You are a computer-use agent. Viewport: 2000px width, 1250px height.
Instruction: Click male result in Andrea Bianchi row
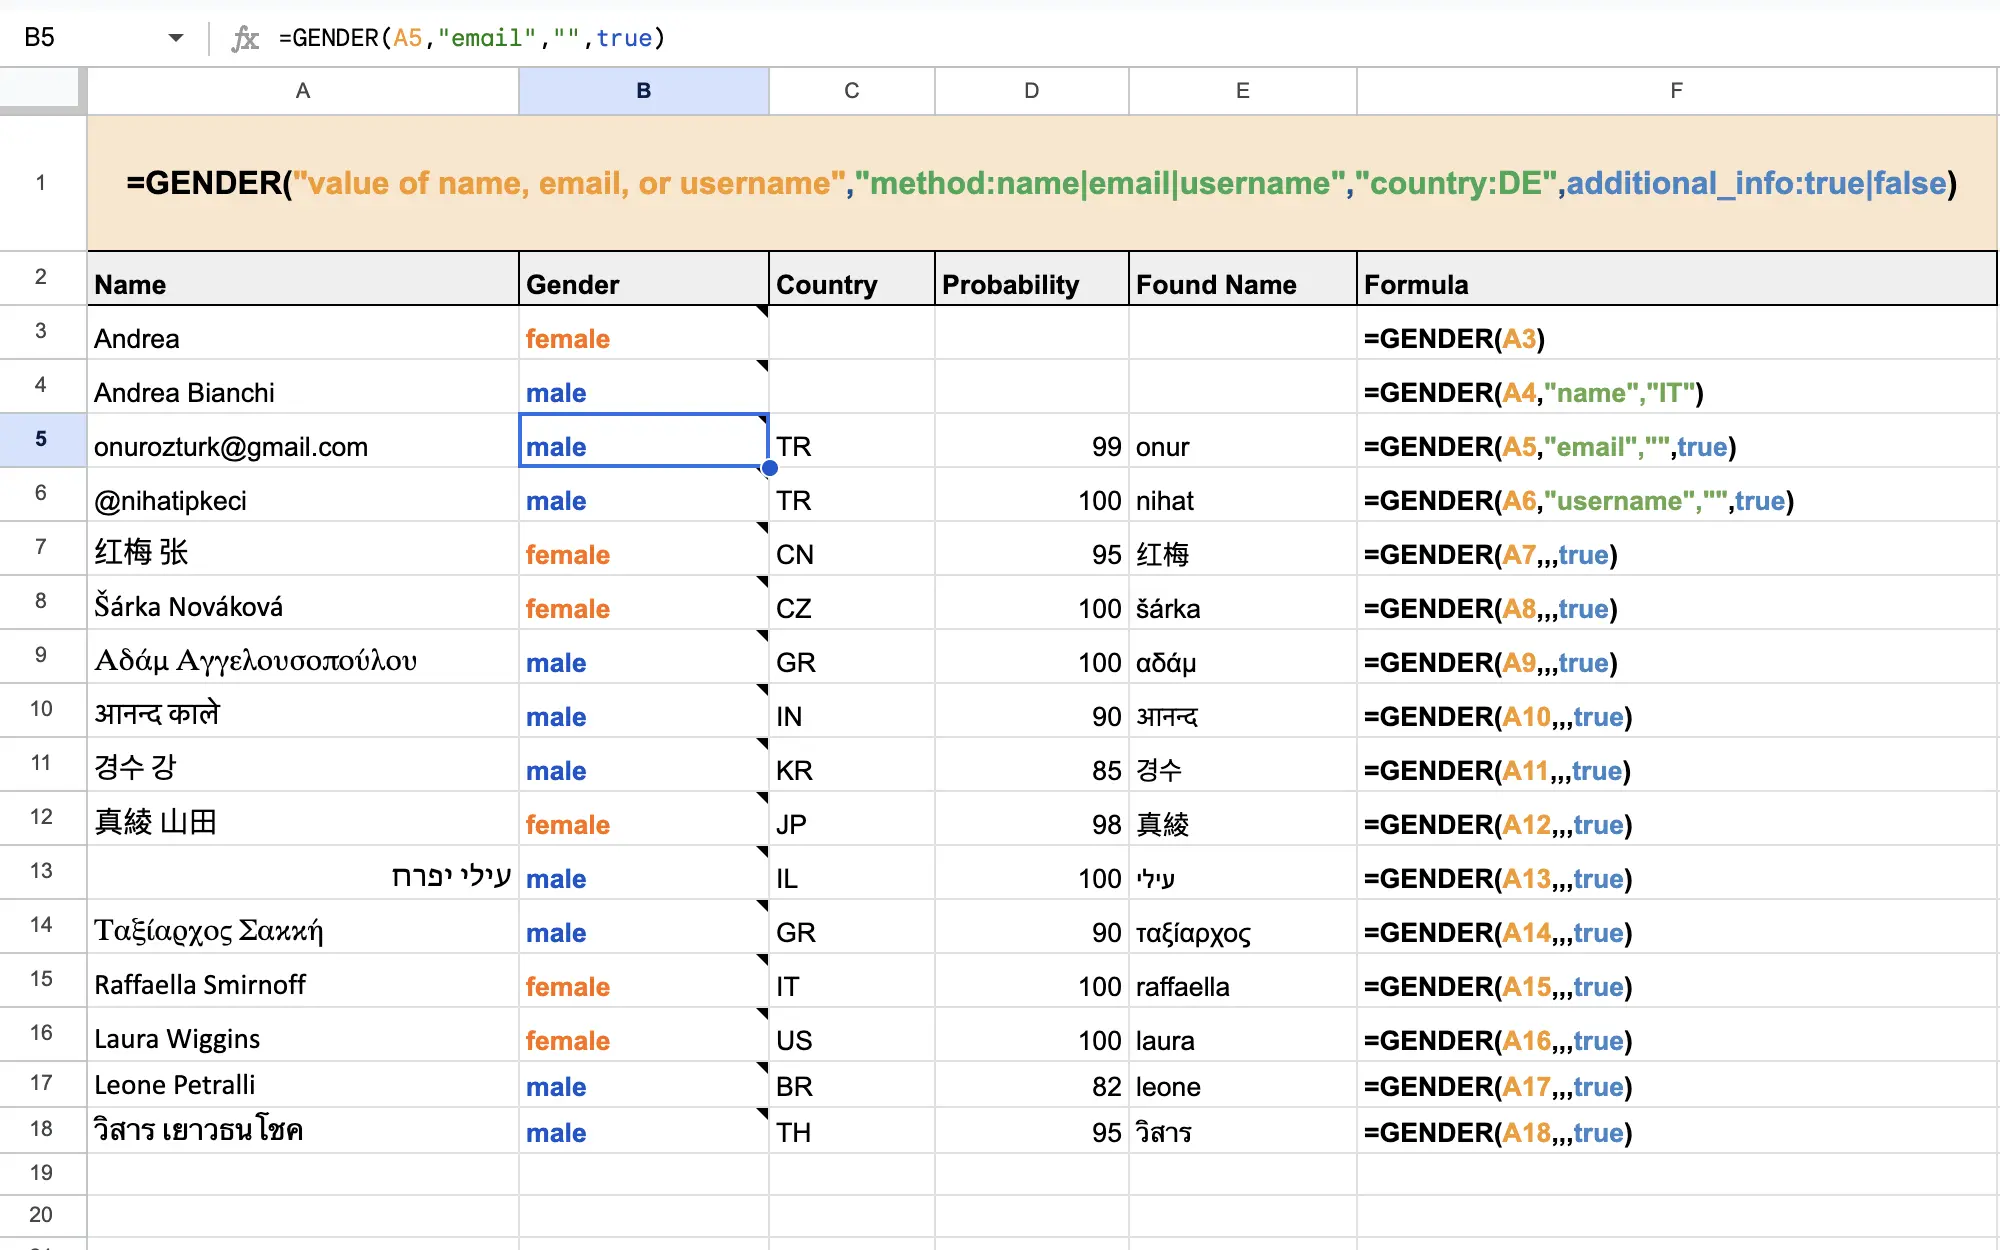tap(644, 387)
